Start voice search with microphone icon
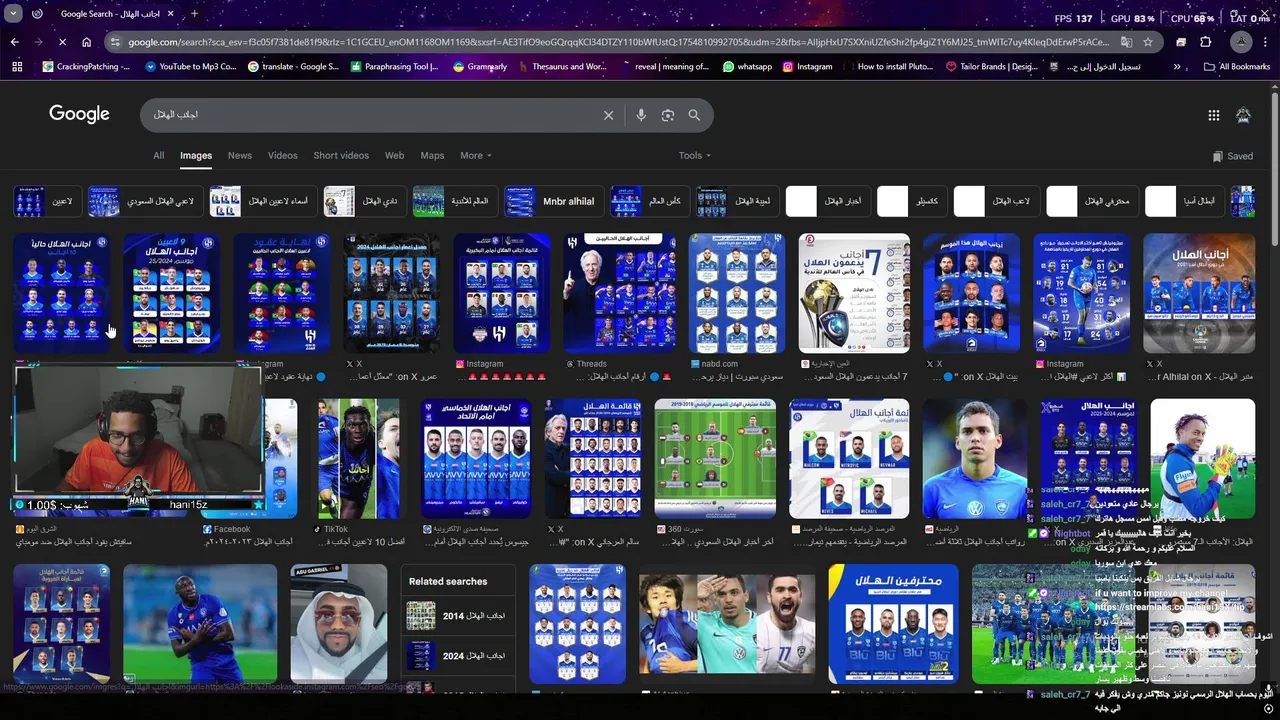Viewport: 1280px width, 720px height. tap(641, 115)
